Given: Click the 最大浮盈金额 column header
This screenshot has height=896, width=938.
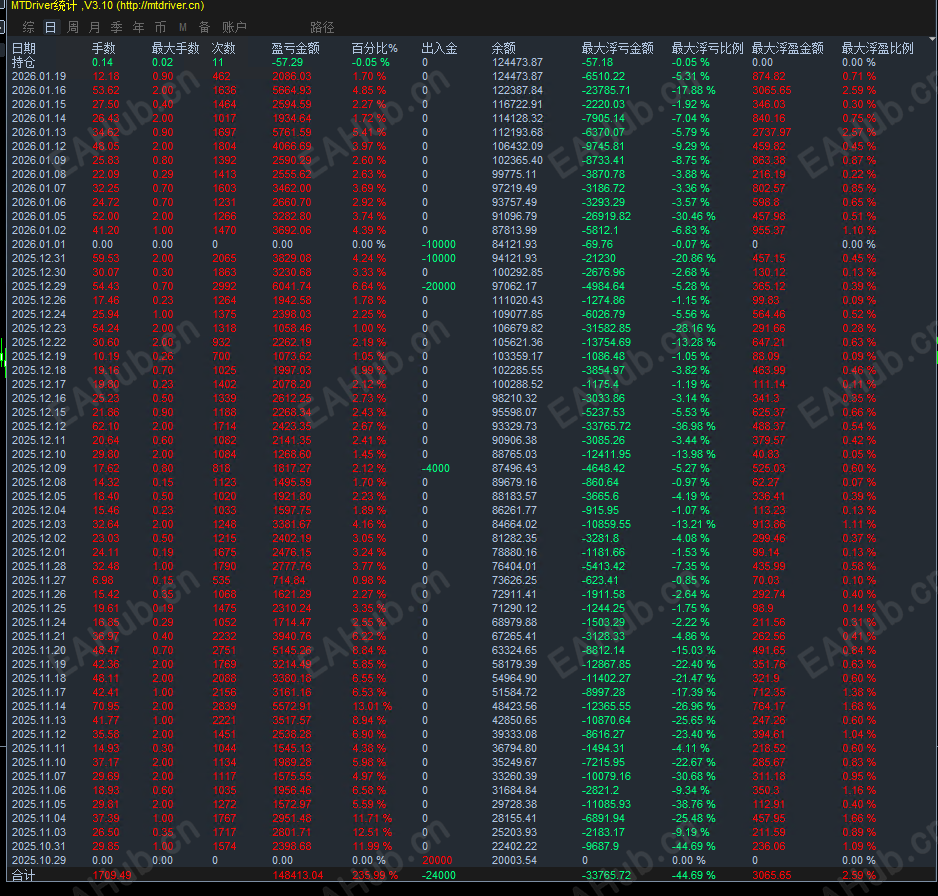Looking at the screenshot, I should point(787,48).
